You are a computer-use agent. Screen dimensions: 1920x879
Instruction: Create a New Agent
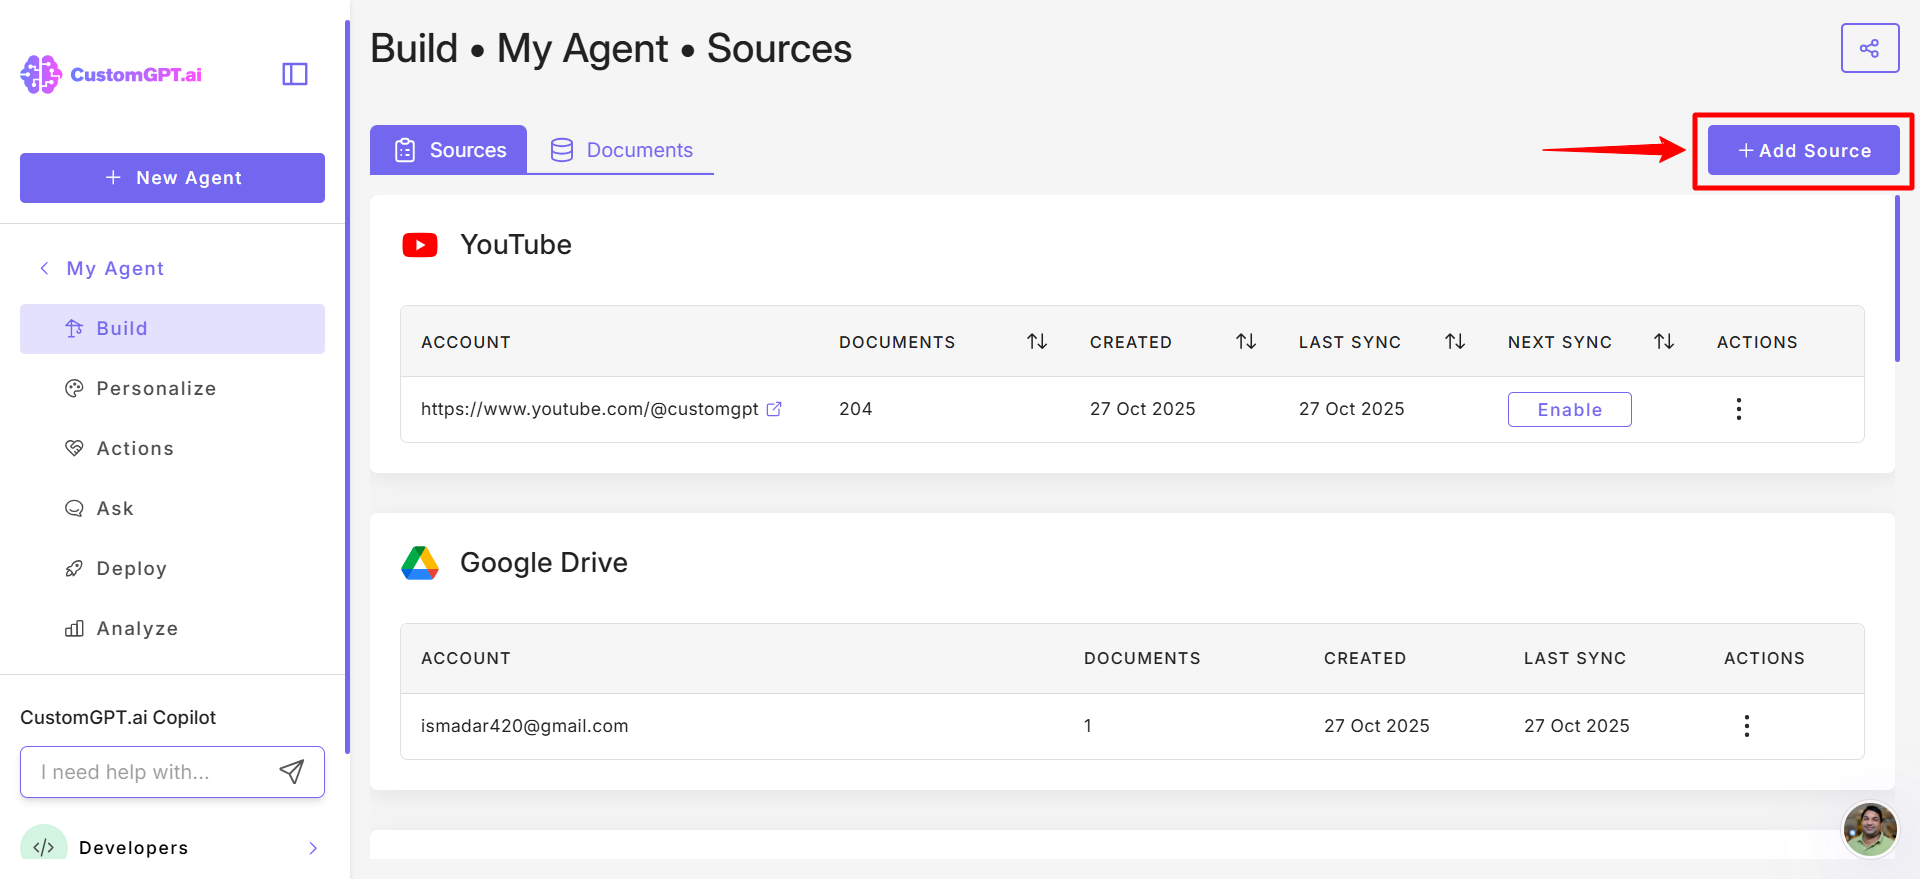point(172,178)
